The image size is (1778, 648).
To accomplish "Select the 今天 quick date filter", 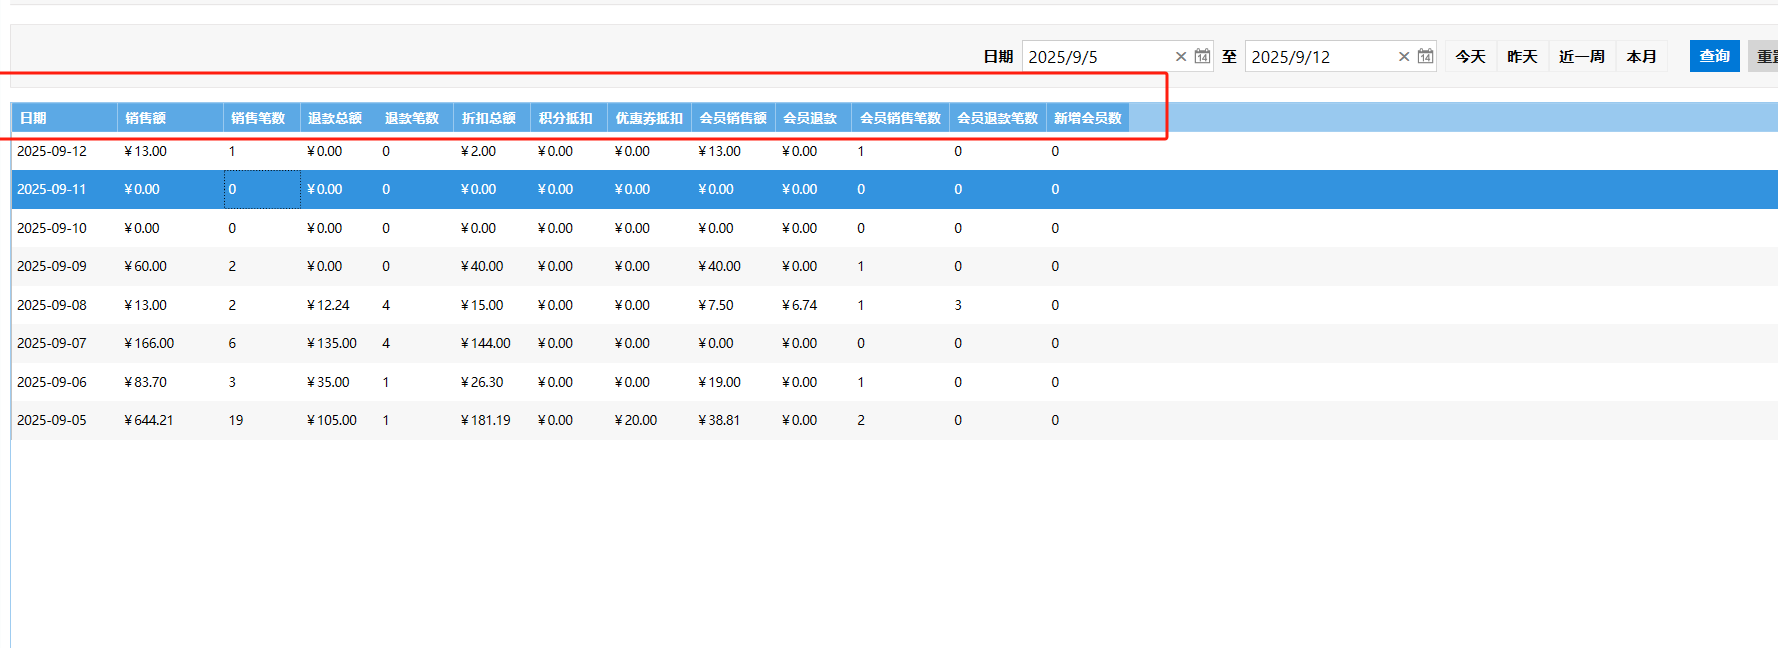I will (1470, 57).
